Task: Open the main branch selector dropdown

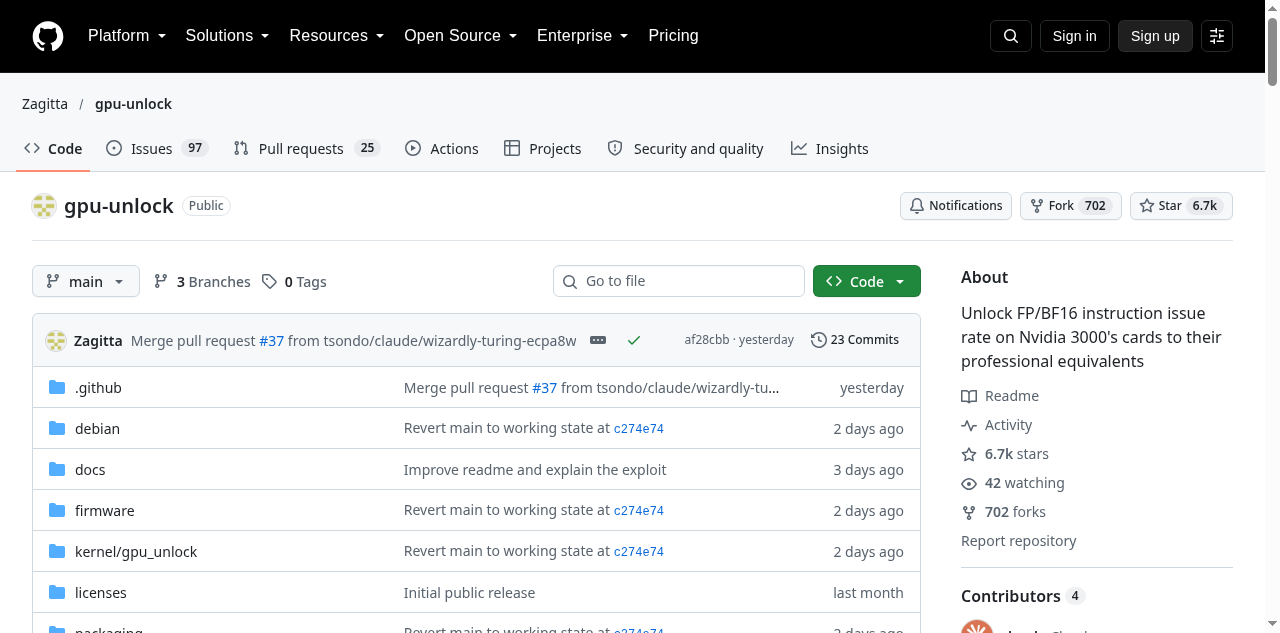Action: tap(86, 282)
